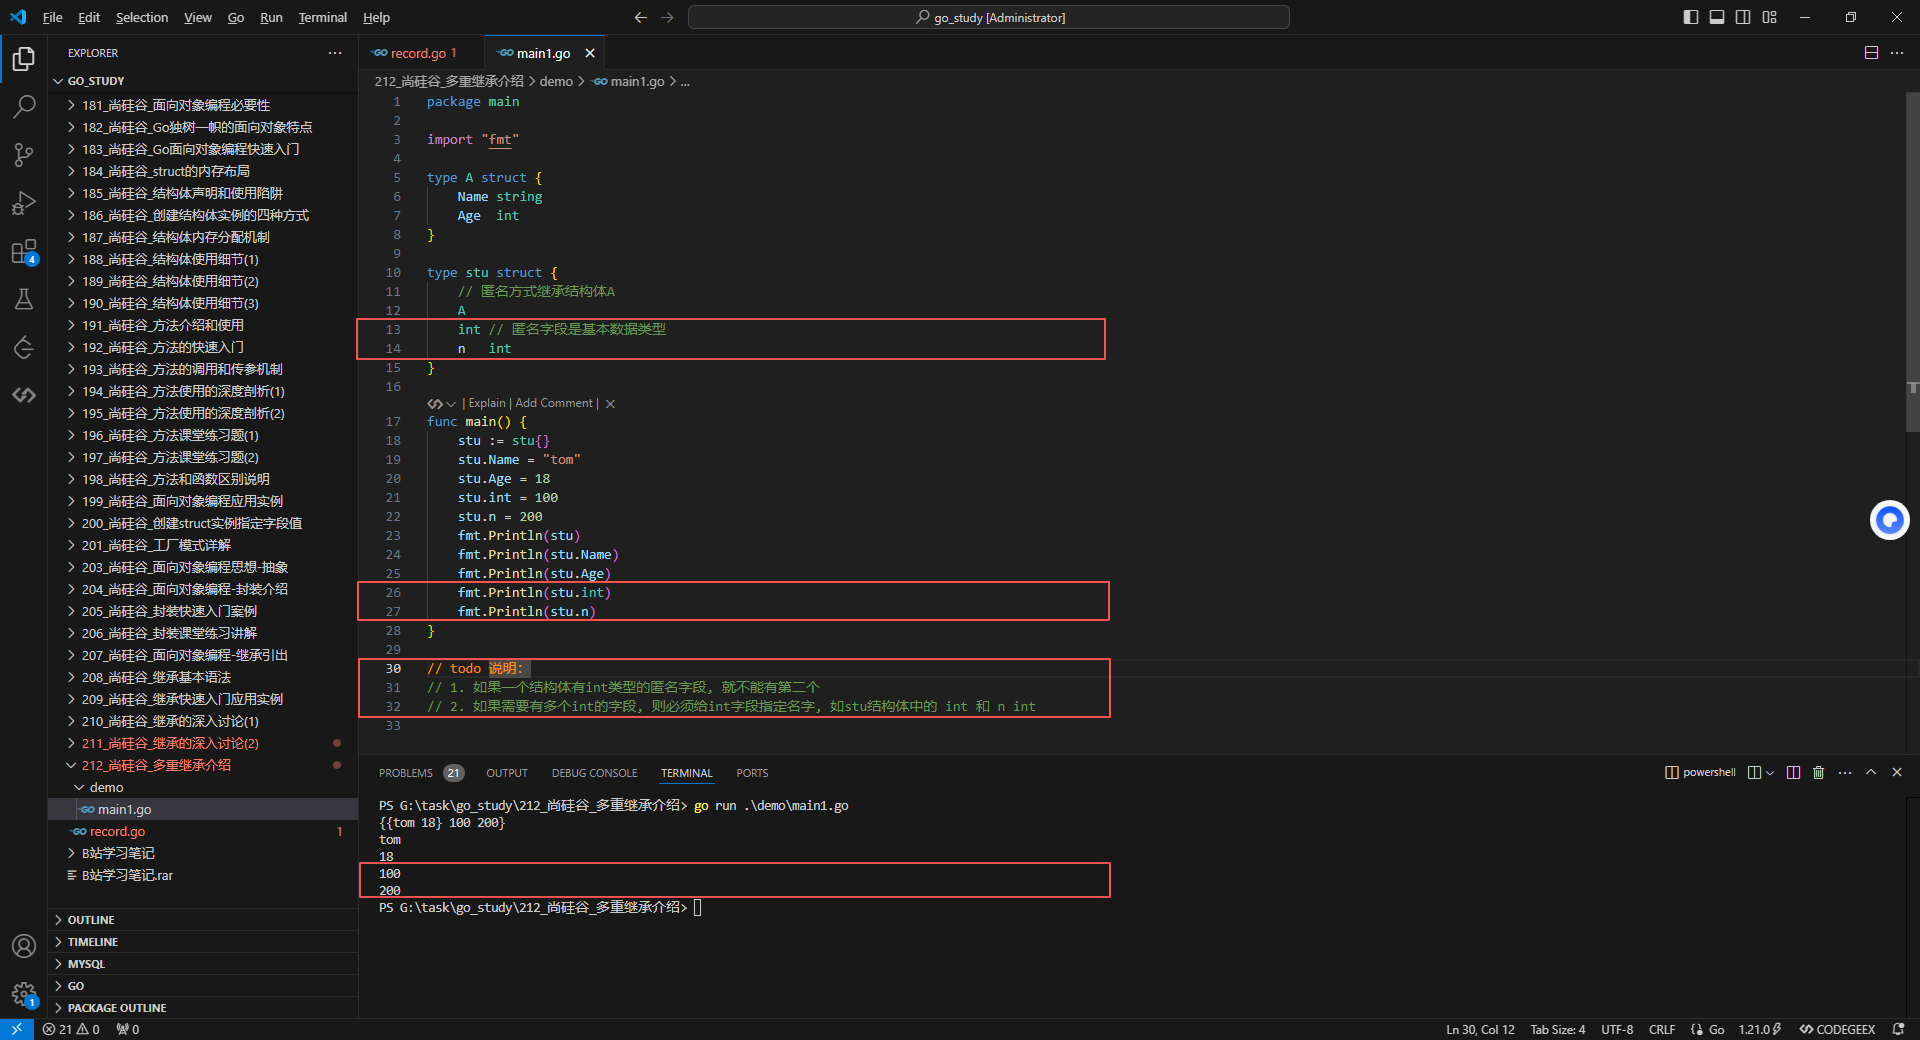This screenshot has height=1040, width=1920.
Task: Click the errors and warnings count in the status bar
Action: click(x=71, y=1029)
